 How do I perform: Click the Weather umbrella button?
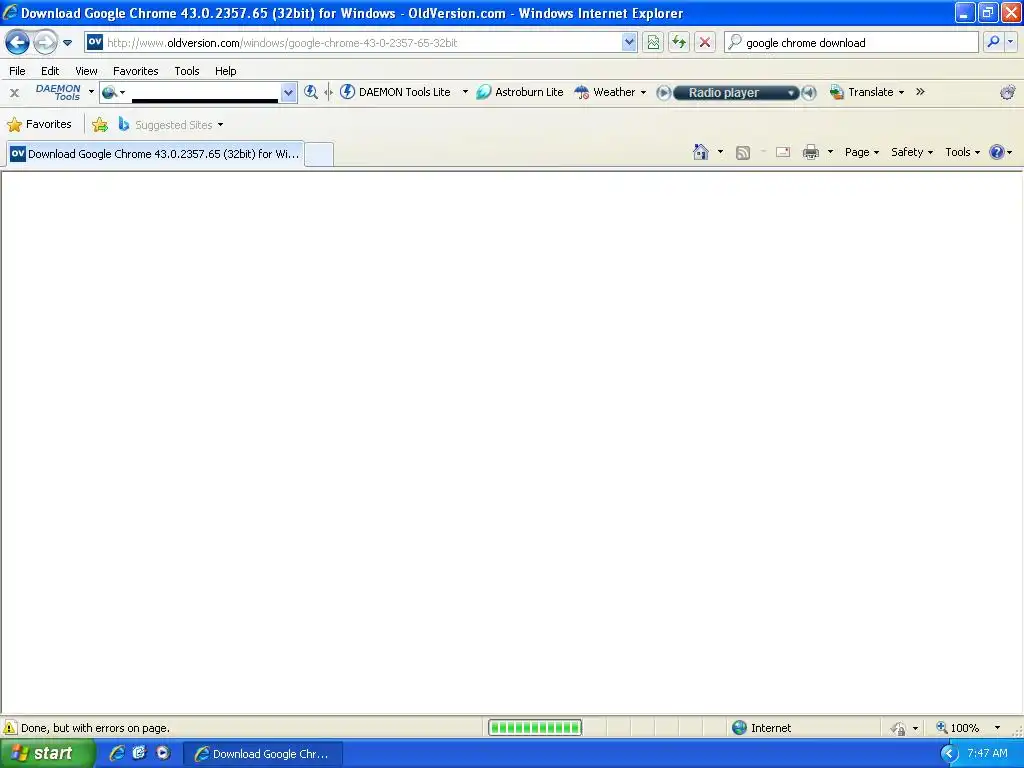tap(604, 92)
